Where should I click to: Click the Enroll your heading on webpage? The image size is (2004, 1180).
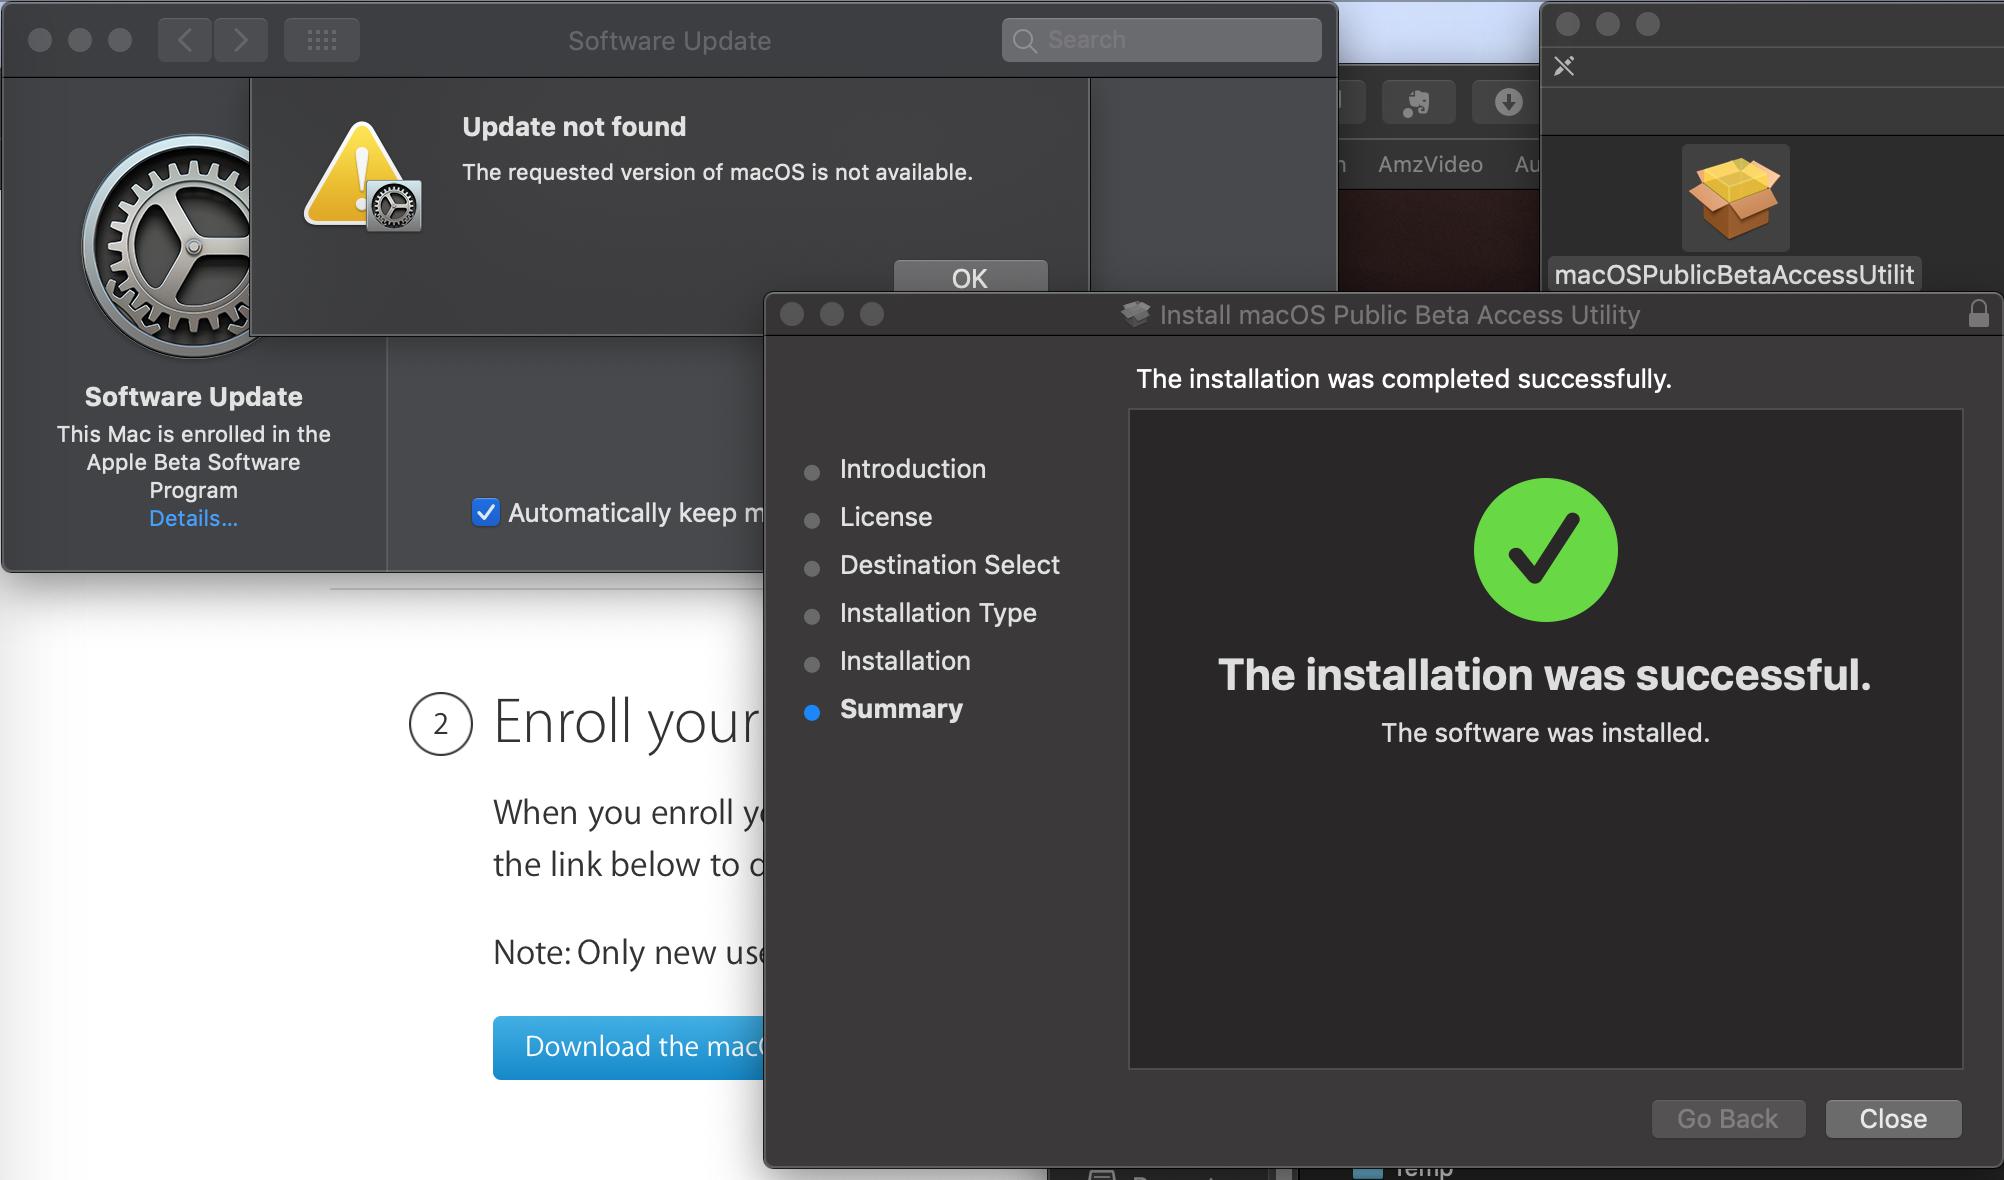[x=627, y=722]
